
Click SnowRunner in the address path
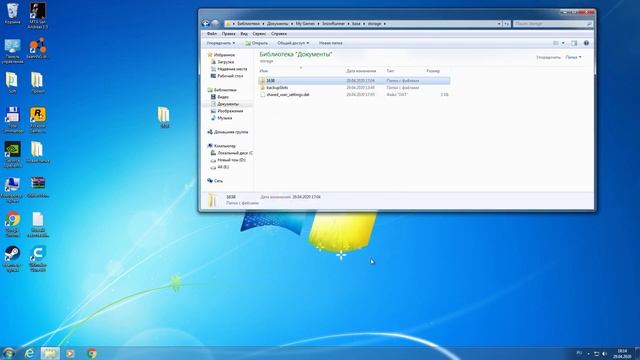click(333, 24)
